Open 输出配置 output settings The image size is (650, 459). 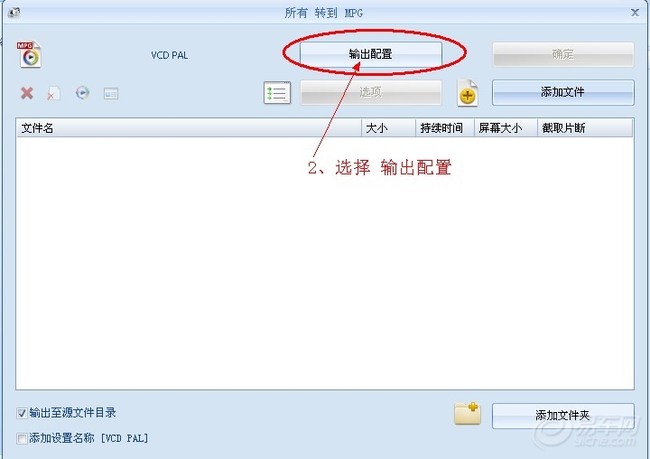(371, 54)
